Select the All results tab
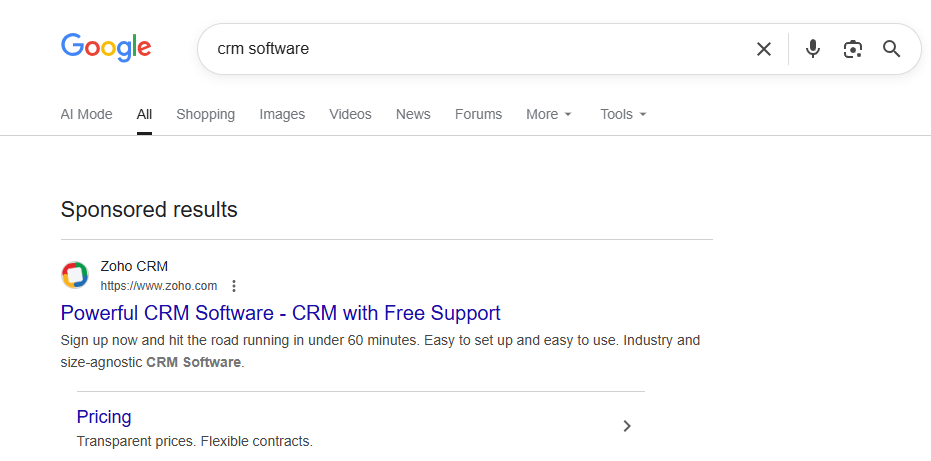Screen dimensions: 931x461 (144, 114)
